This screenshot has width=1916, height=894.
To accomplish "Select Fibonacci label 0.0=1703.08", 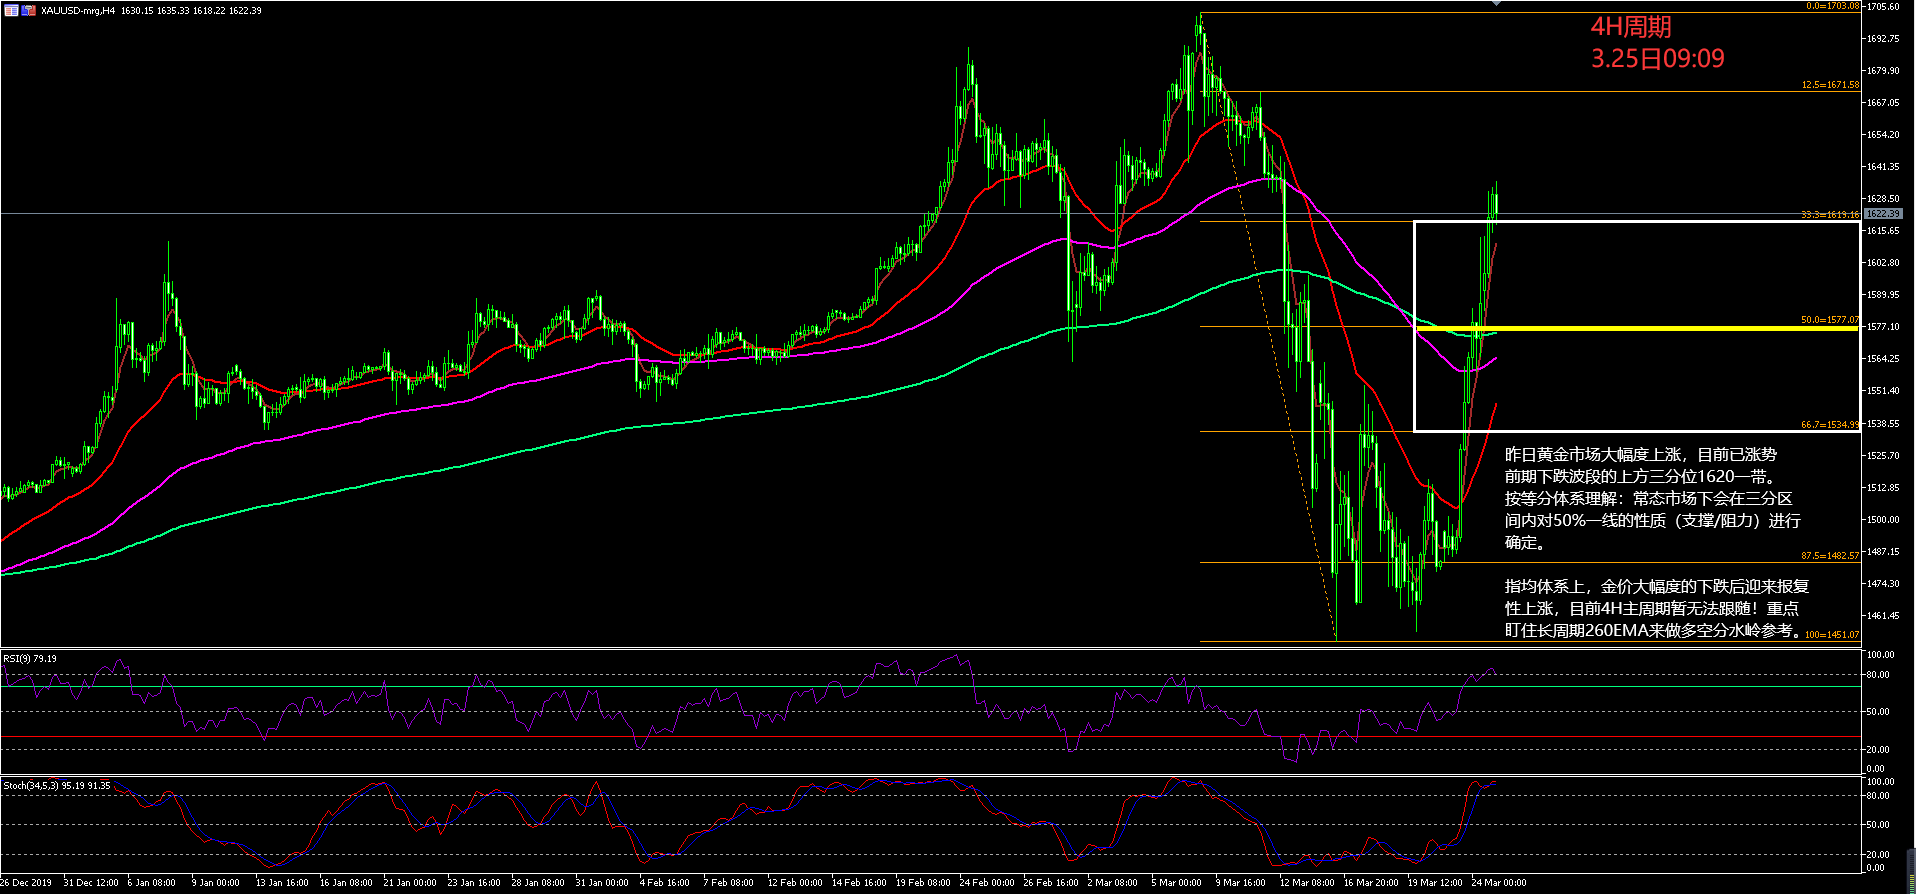I will [1832, 6].
